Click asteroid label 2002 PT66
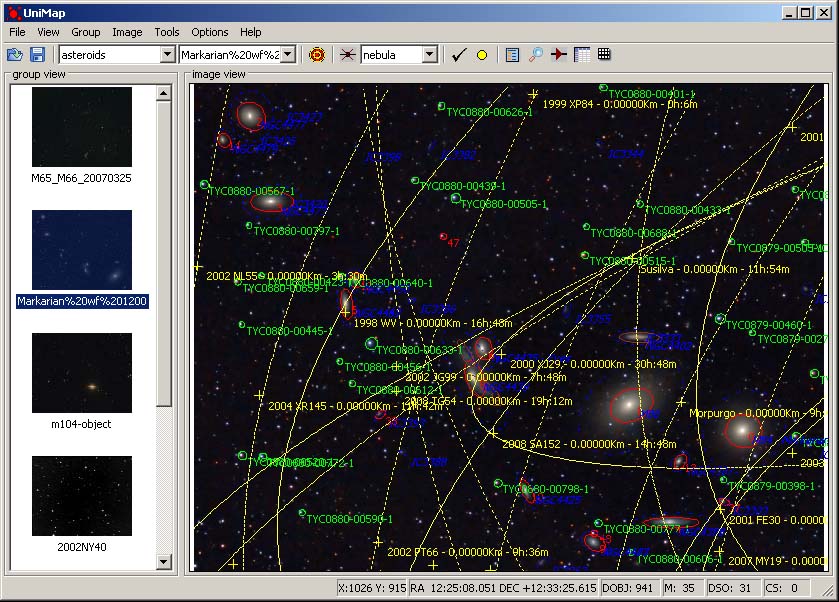Viewport: 839px width, 602px height. (468, 552)
